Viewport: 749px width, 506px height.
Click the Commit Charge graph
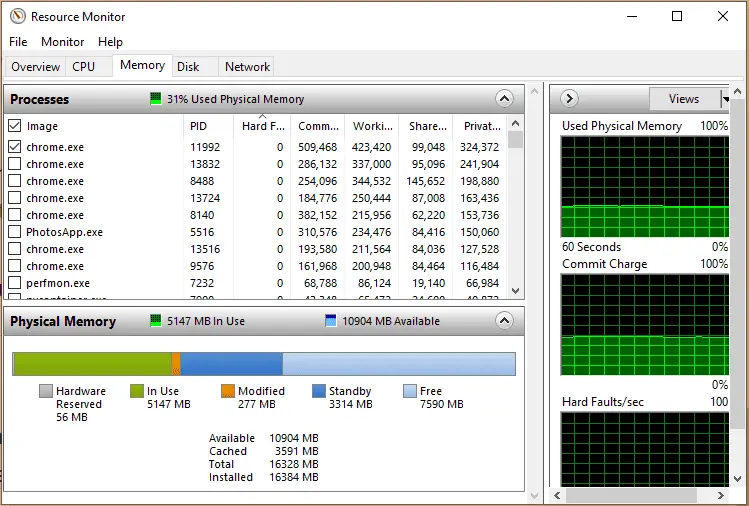pos(645,325)
